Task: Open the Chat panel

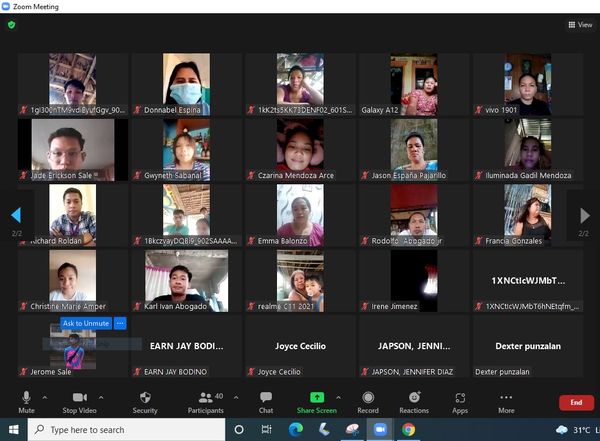Action: pyautogui.click(x=266, y=401)
